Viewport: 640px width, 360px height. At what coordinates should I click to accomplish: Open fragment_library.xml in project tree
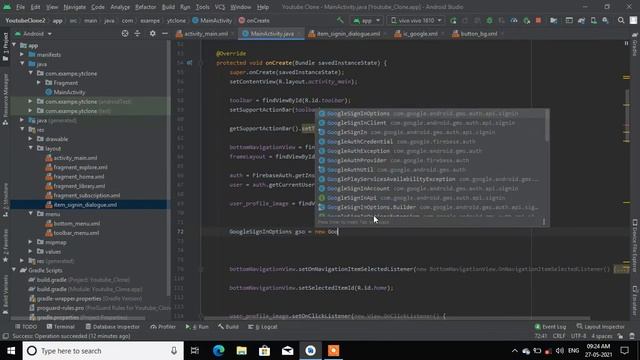click(x=76, y=186)
